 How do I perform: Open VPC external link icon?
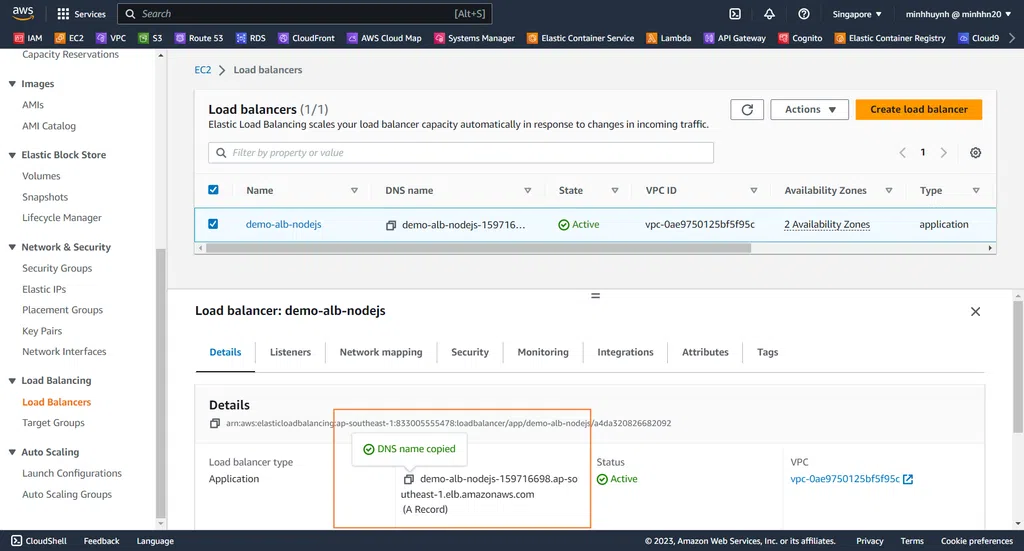pyautogui.click(x=908, y=479)
